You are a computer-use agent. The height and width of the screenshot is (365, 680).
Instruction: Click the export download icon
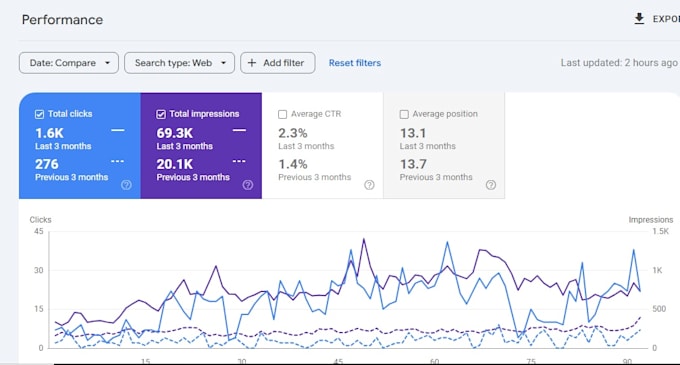coord(639,19)
